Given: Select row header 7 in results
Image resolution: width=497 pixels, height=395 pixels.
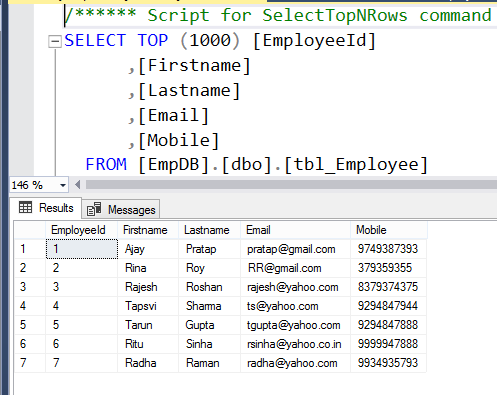Looking at the screenshot, I should tap(30, 363).
